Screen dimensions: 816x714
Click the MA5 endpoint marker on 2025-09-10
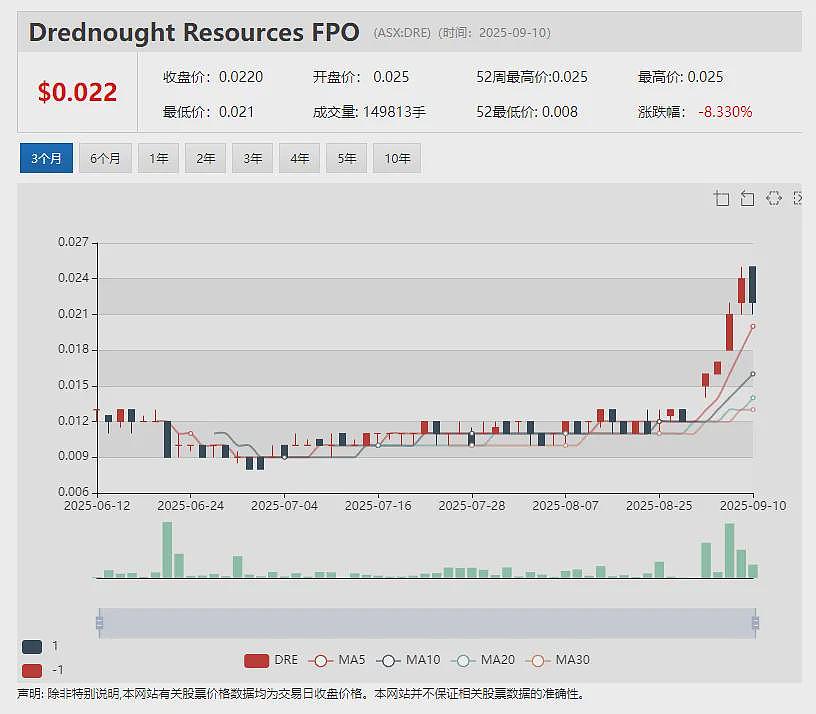pyautogui.click(x=753, y=327)
